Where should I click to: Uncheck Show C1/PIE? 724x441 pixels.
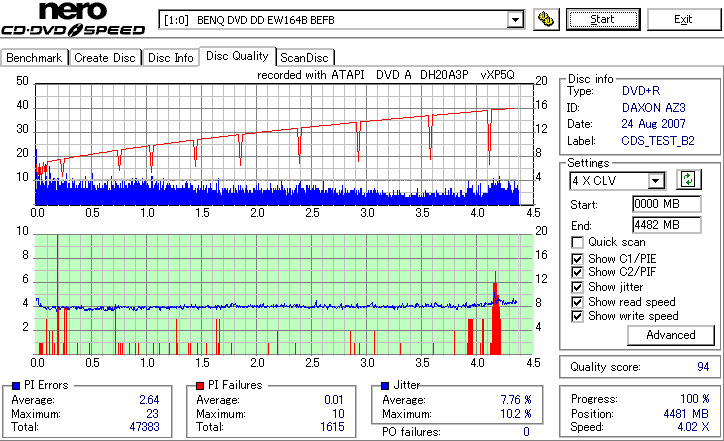[577, 259]
